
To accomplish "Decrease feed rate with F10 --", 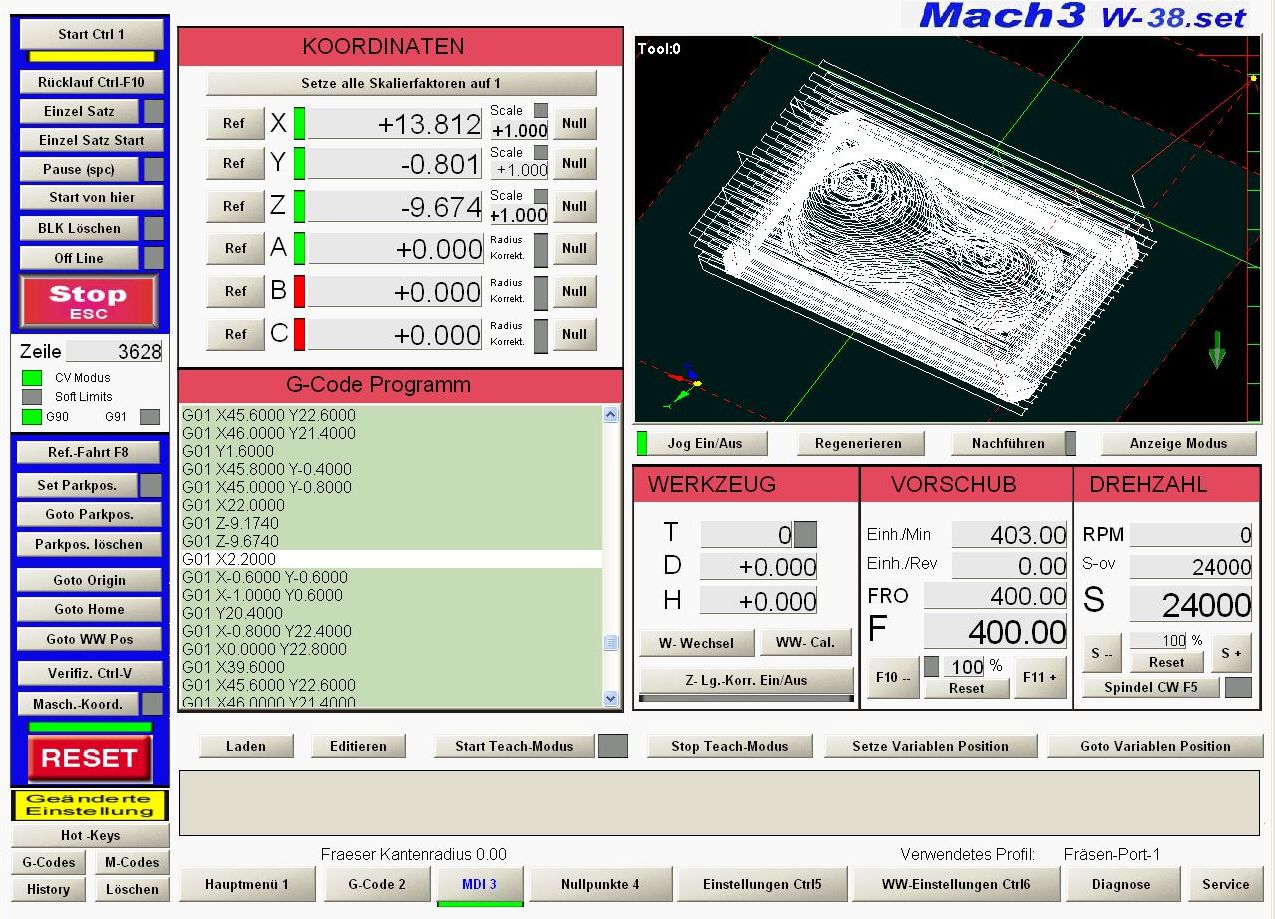I will [892, 677].
